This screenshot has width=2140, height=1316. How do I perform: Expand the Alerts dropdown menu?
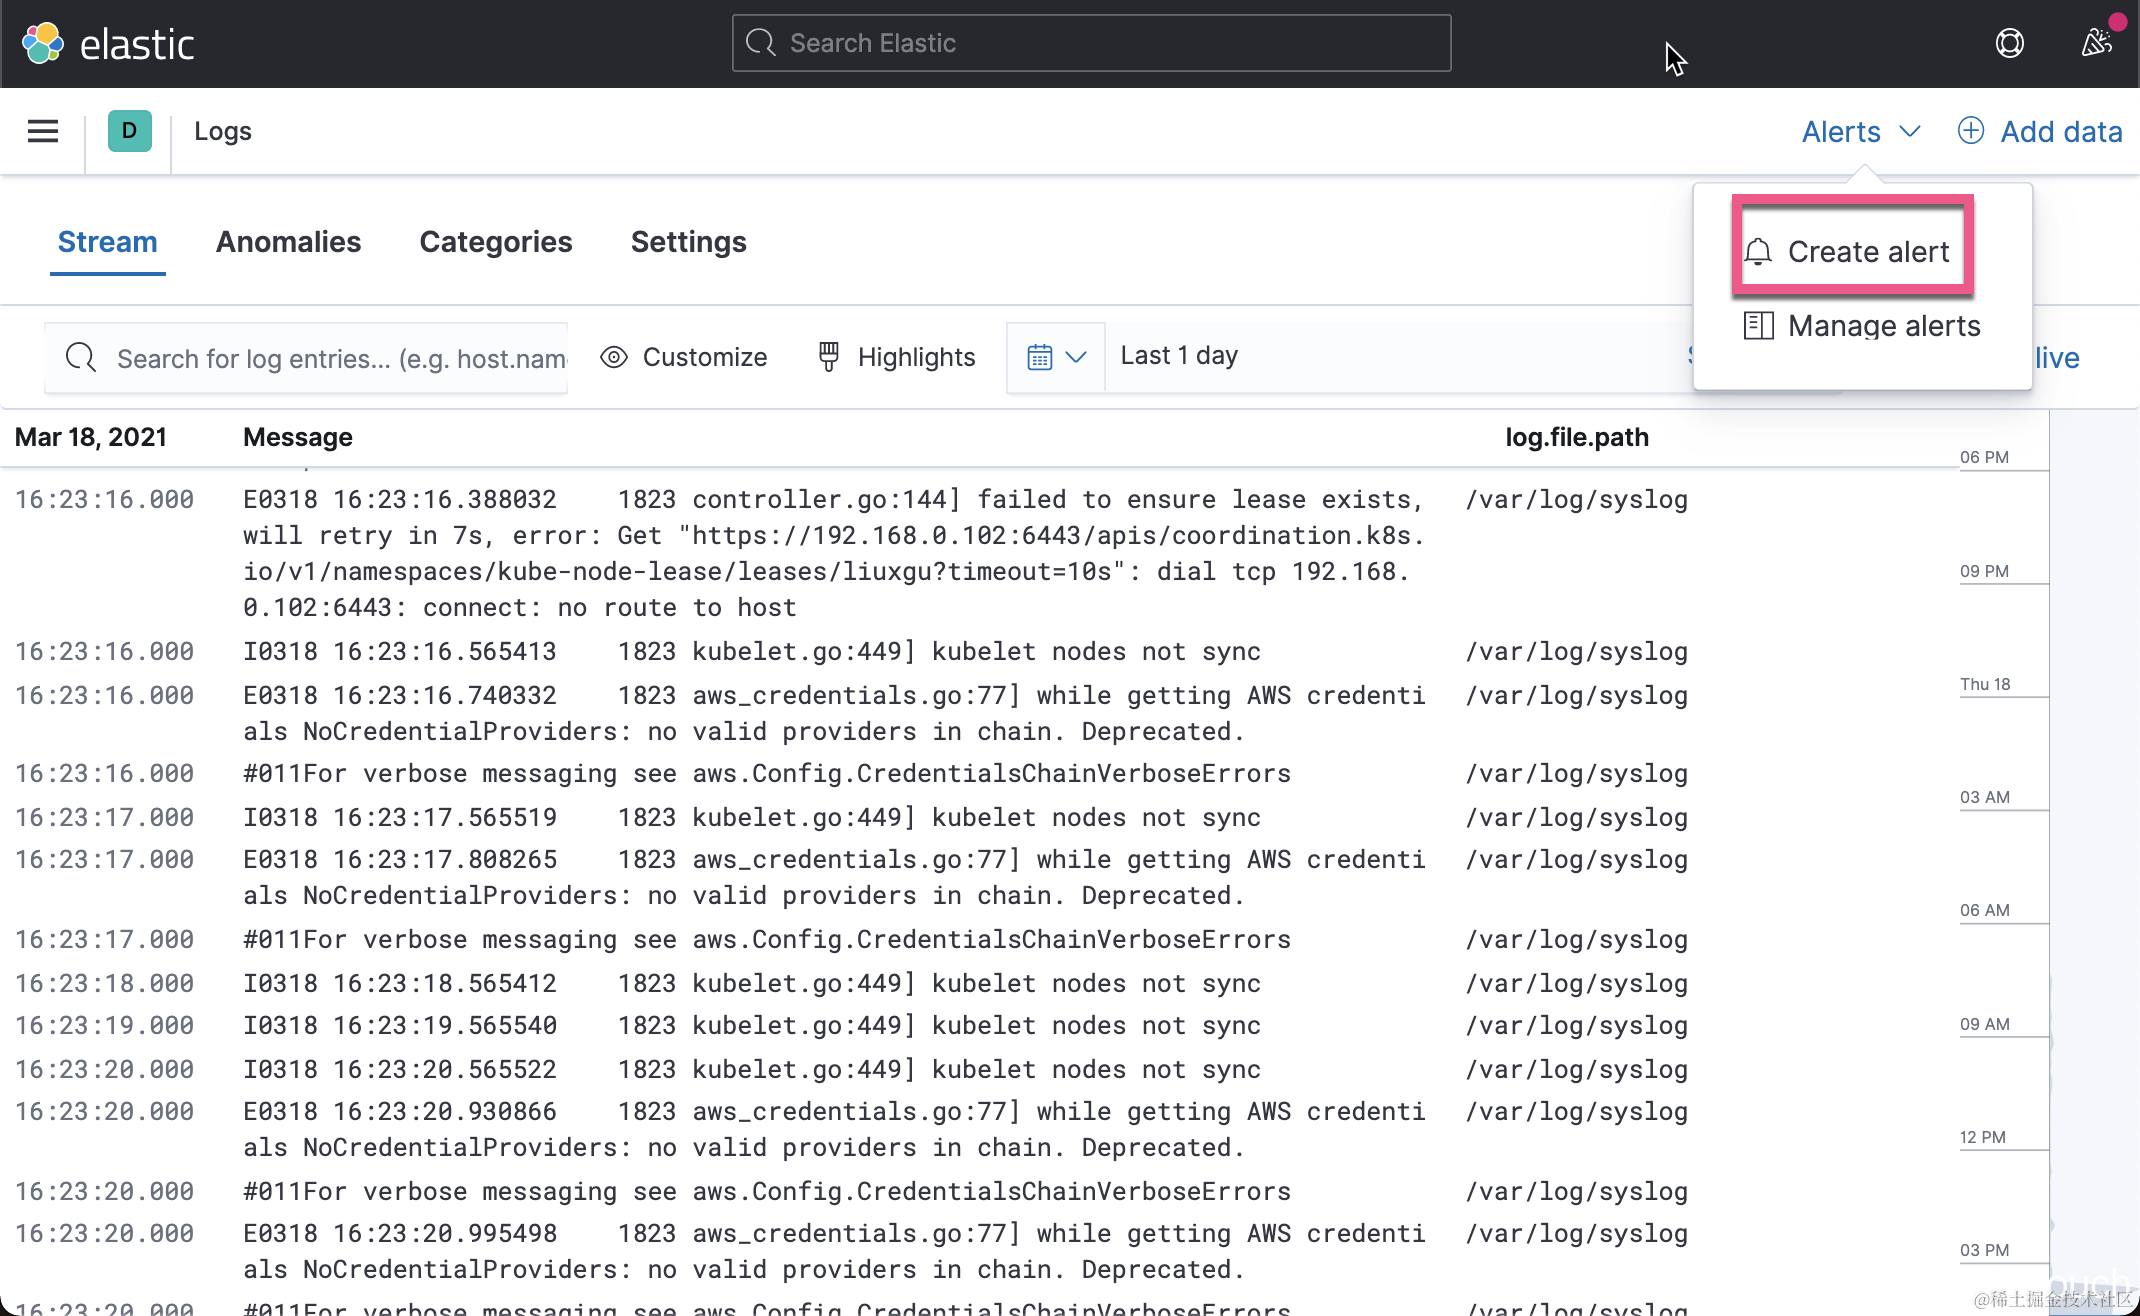click(x=1860, y=131)
